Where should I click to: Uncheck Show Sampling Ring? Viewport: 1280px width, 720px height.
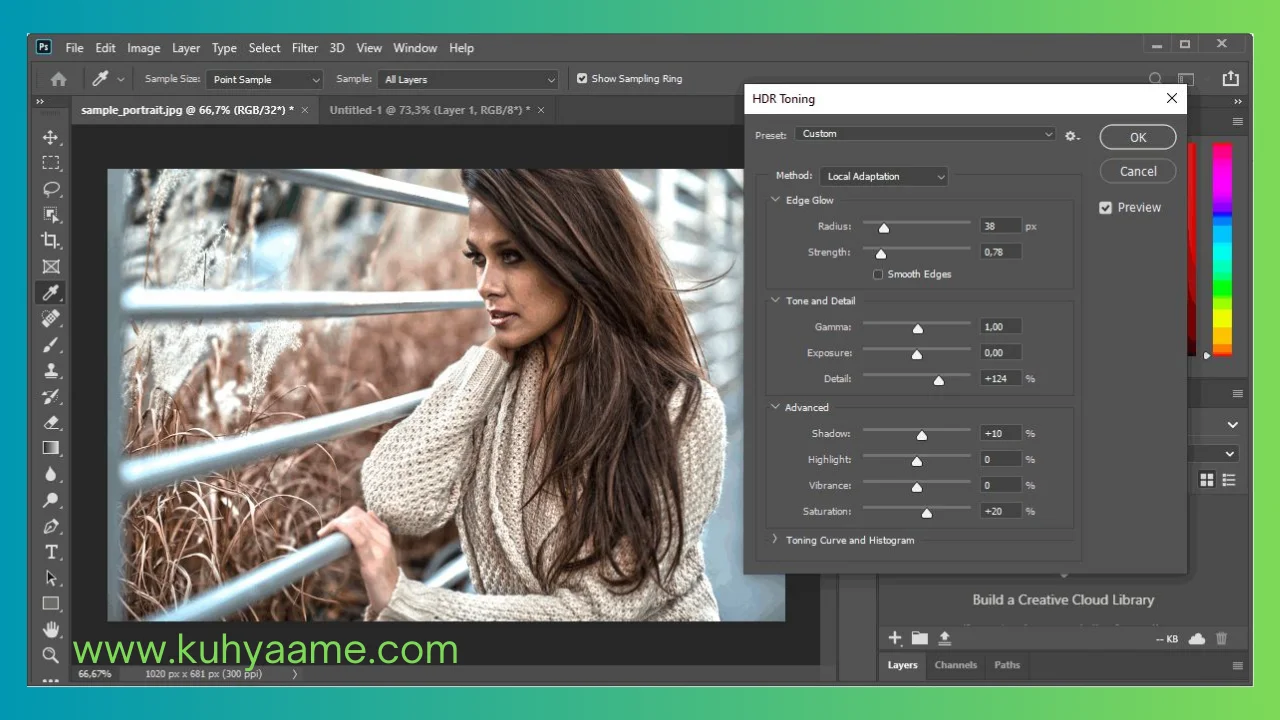click(x=582, y=78)
